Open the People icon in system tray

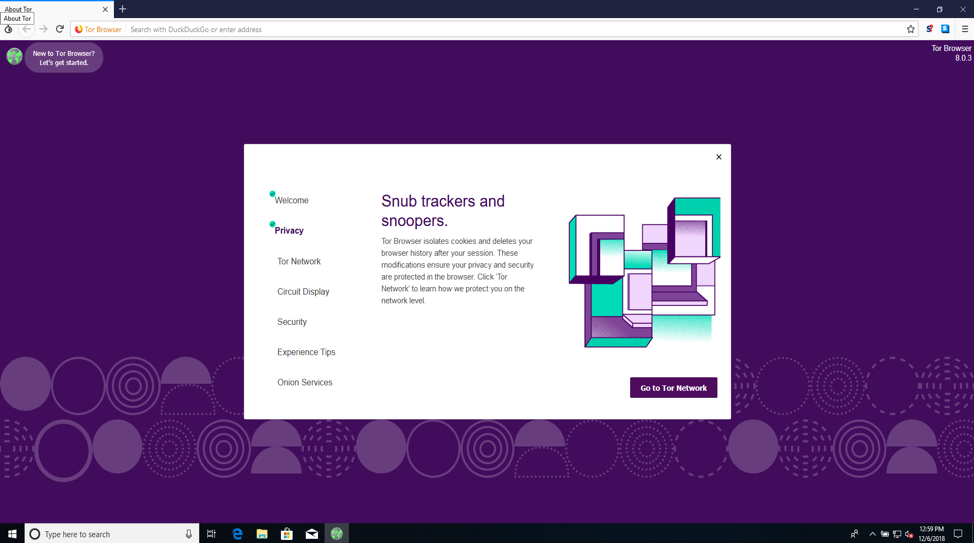tap(855, 534)
